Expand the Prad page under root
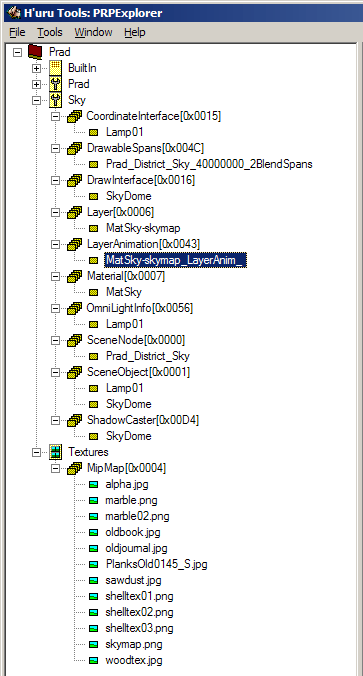The height and width of the screenshot is (676, 363). pyautogui.click(x=37, y=84)
